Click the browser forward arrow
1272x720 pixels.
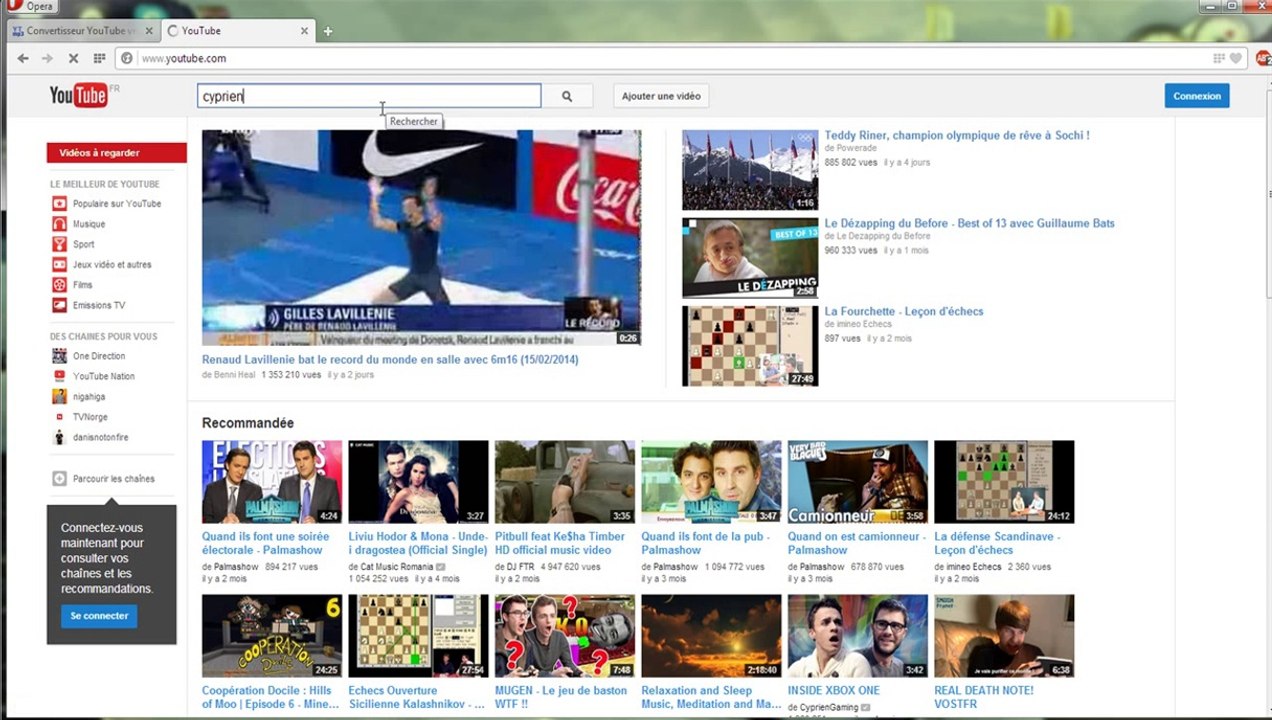48,58
